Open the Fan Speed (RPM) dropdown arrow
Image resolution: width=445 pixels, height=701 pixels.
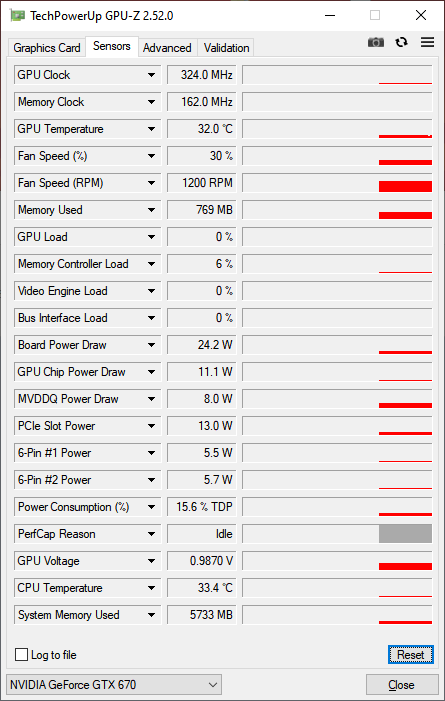pos(152,183)
